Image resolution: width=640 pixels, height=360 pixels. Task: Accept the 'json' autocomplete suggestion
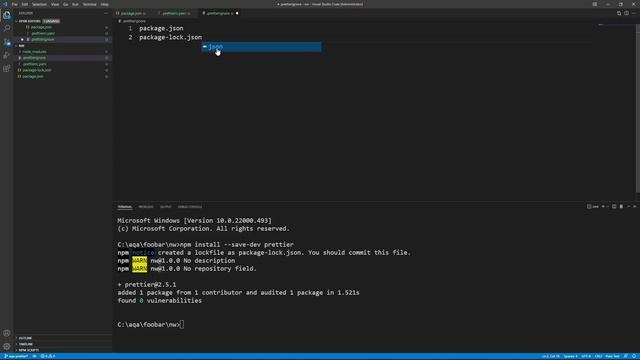[x=261, y=47]
